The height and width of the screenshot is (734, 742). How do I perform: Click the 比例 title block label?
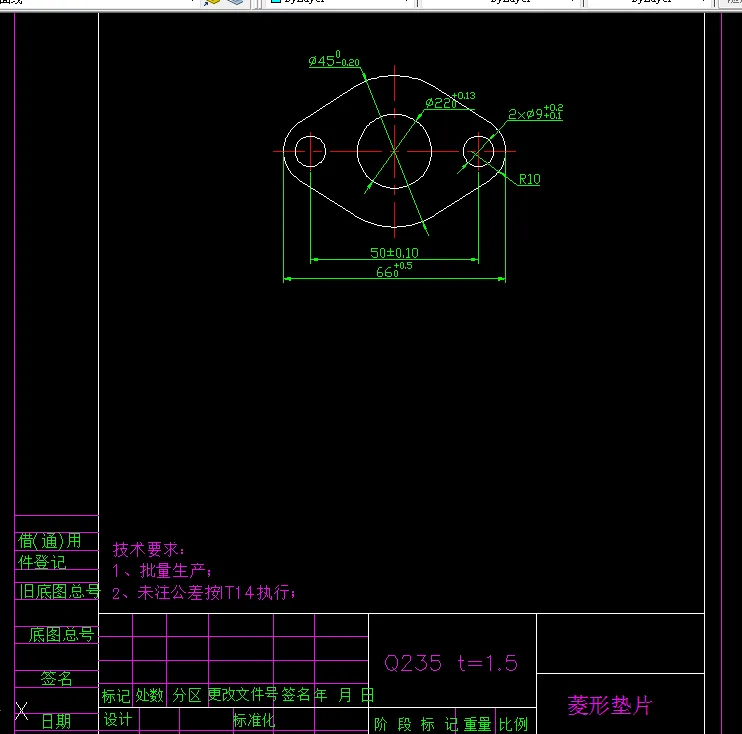tap(513, 724)
